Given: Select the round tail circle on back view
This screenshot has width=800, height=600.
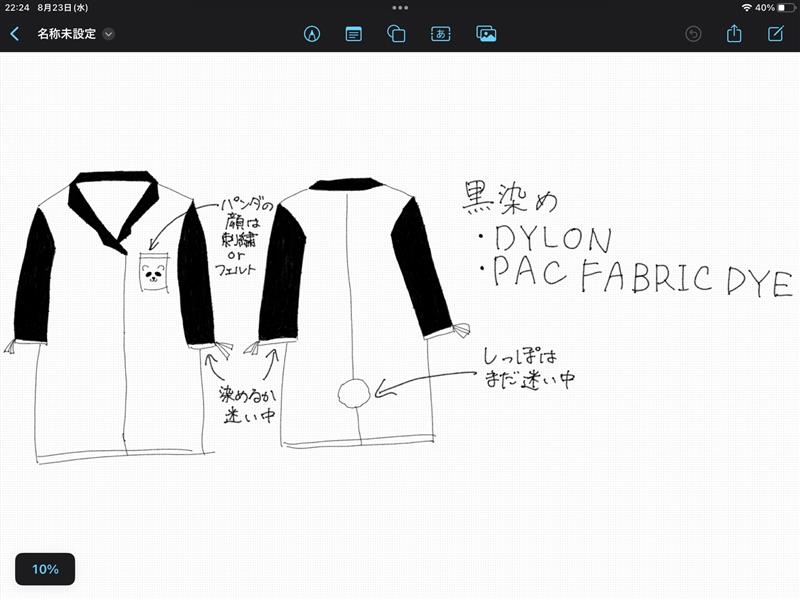Looking at the screenshot, I should point(354,393).
